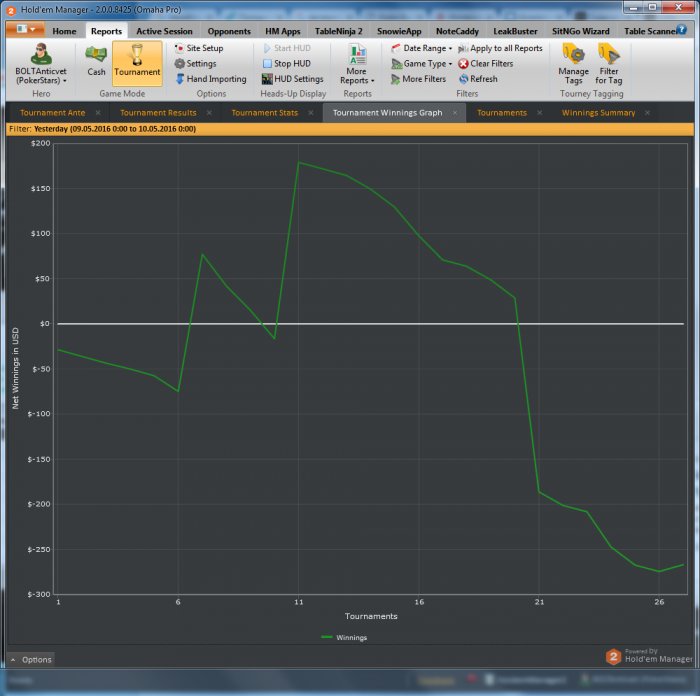Click Clear Filters button
This screenshot has width=700, height=696.
[x=485, y=63]
